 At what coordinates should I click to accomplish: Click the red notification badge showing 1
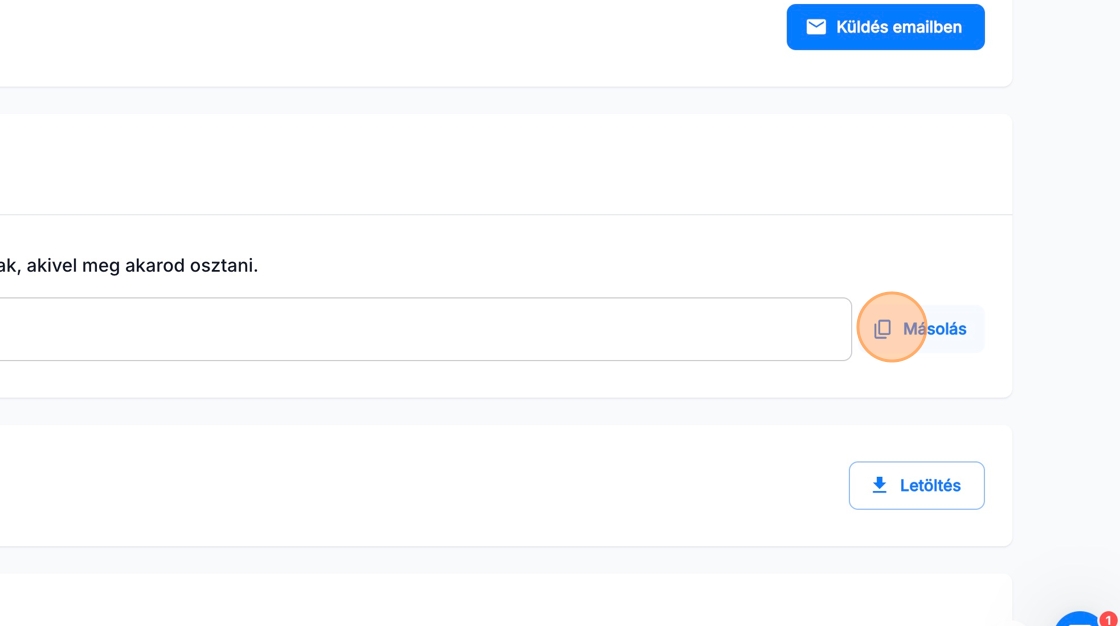click(x=1108, y=619)
